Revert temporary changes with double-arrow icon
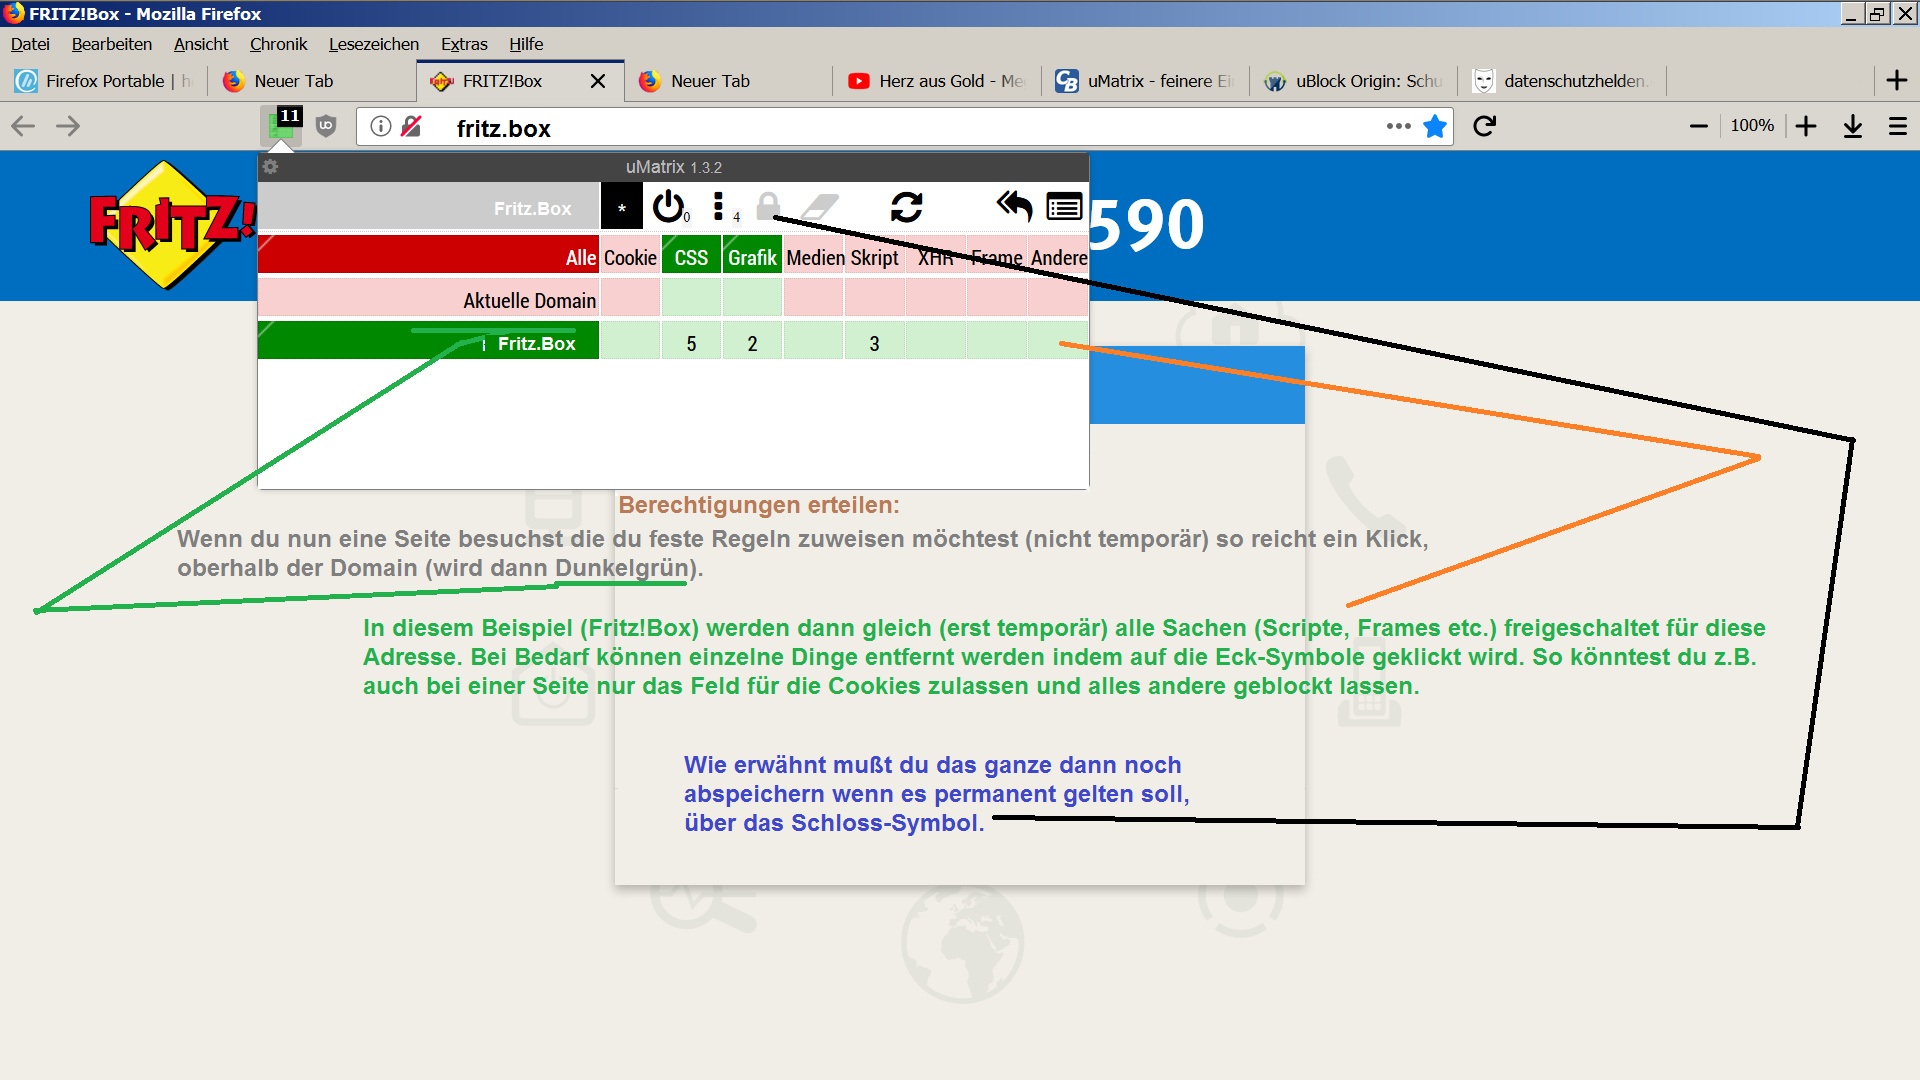1920x1080 pixels. [1014, 207]
